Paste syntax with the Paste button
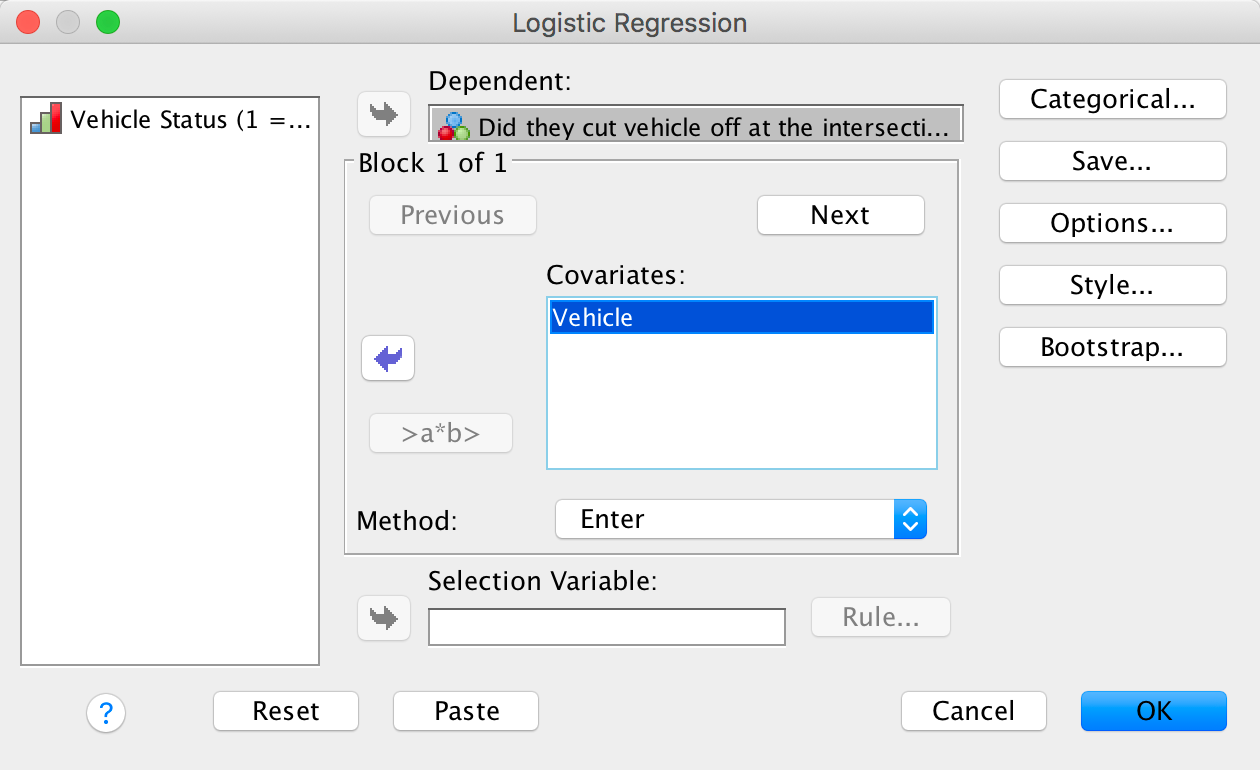 (x=466, y=711)
